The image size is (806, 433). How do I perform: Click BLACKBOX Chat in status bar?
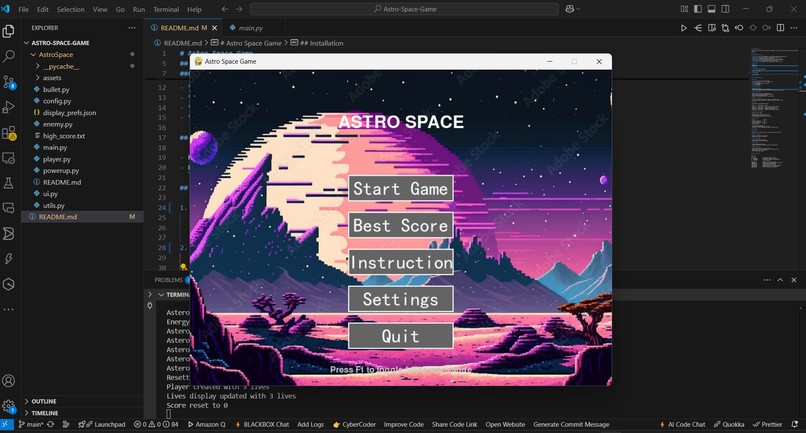(262, 425)
